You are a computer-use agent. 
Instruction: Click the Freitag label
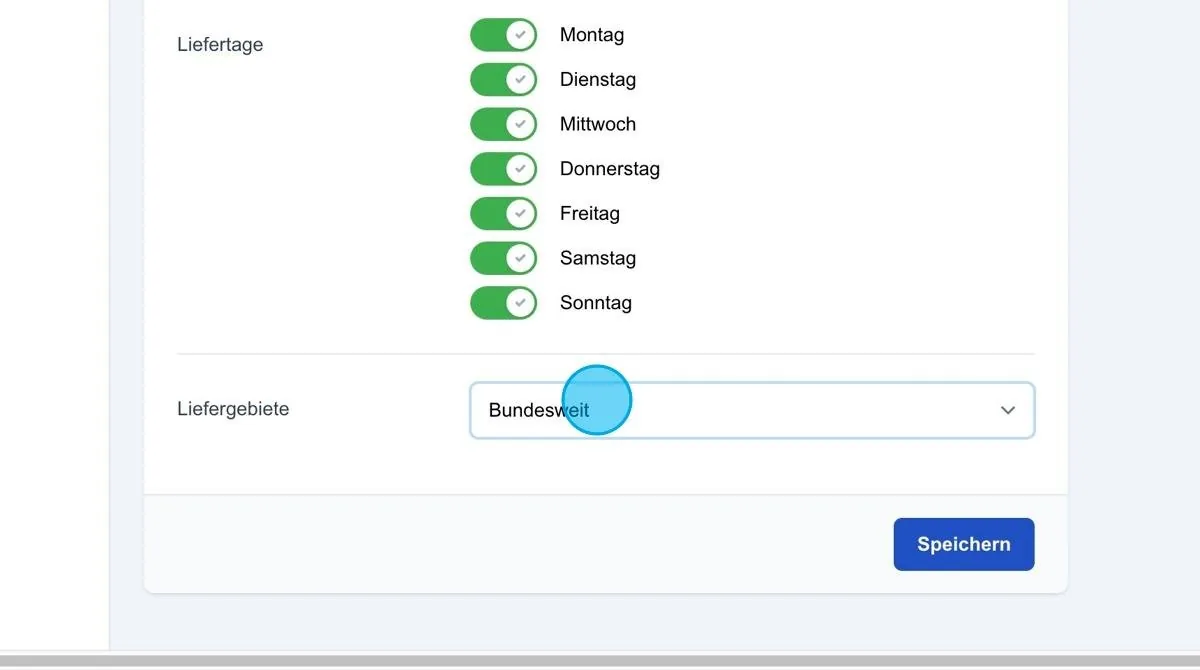pyautogui.click(x=590, y=214)
